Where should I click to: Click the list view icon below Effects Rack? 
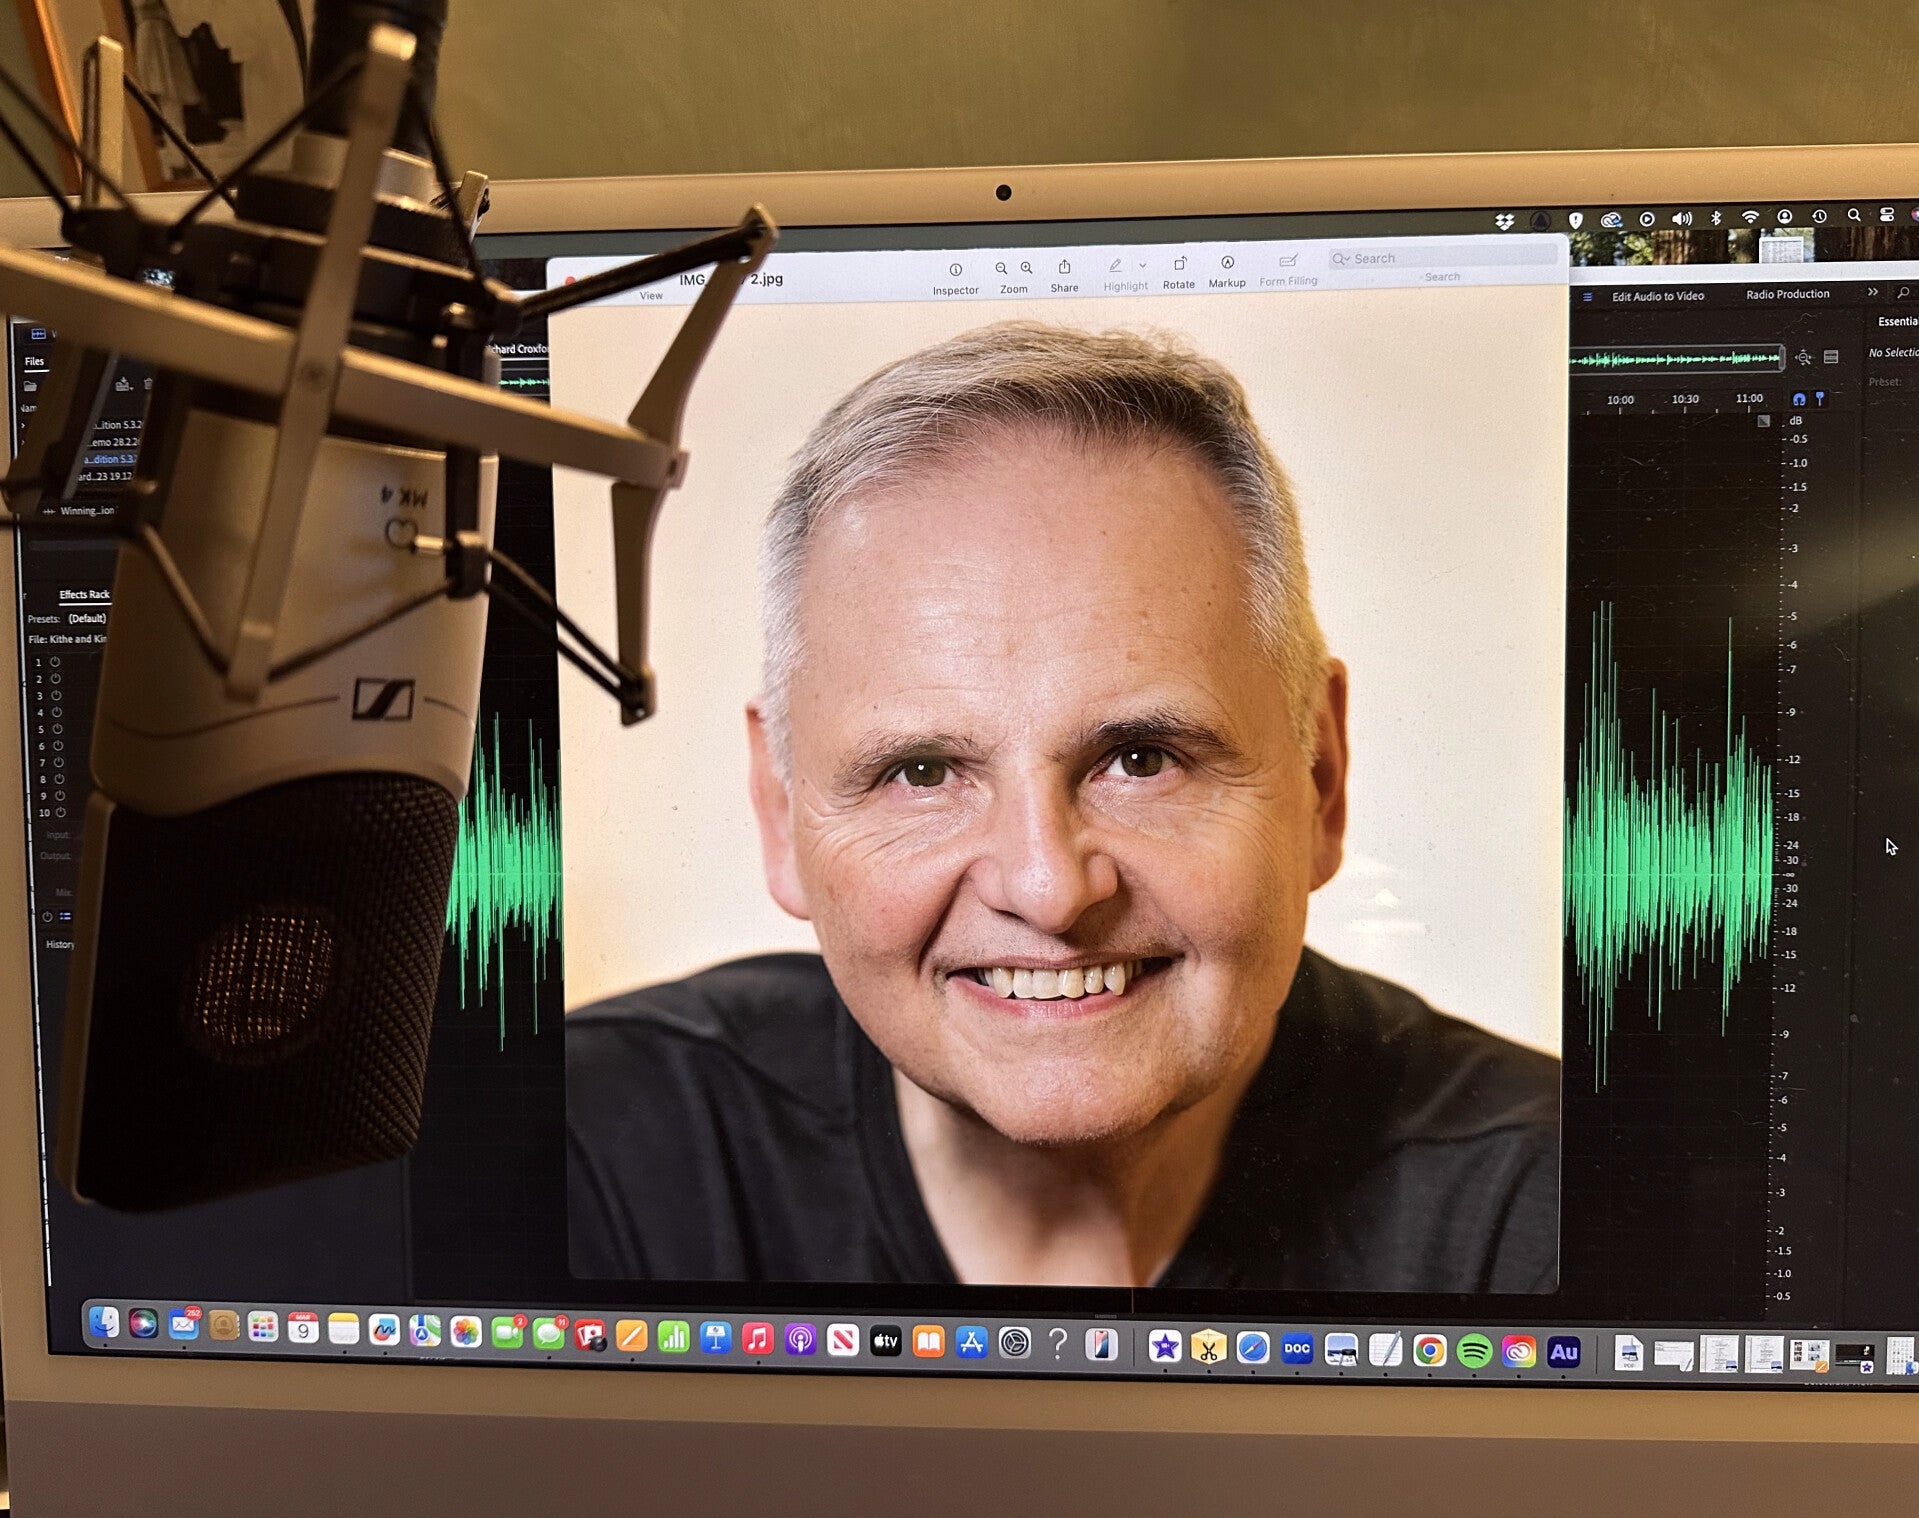coord(65,916)
